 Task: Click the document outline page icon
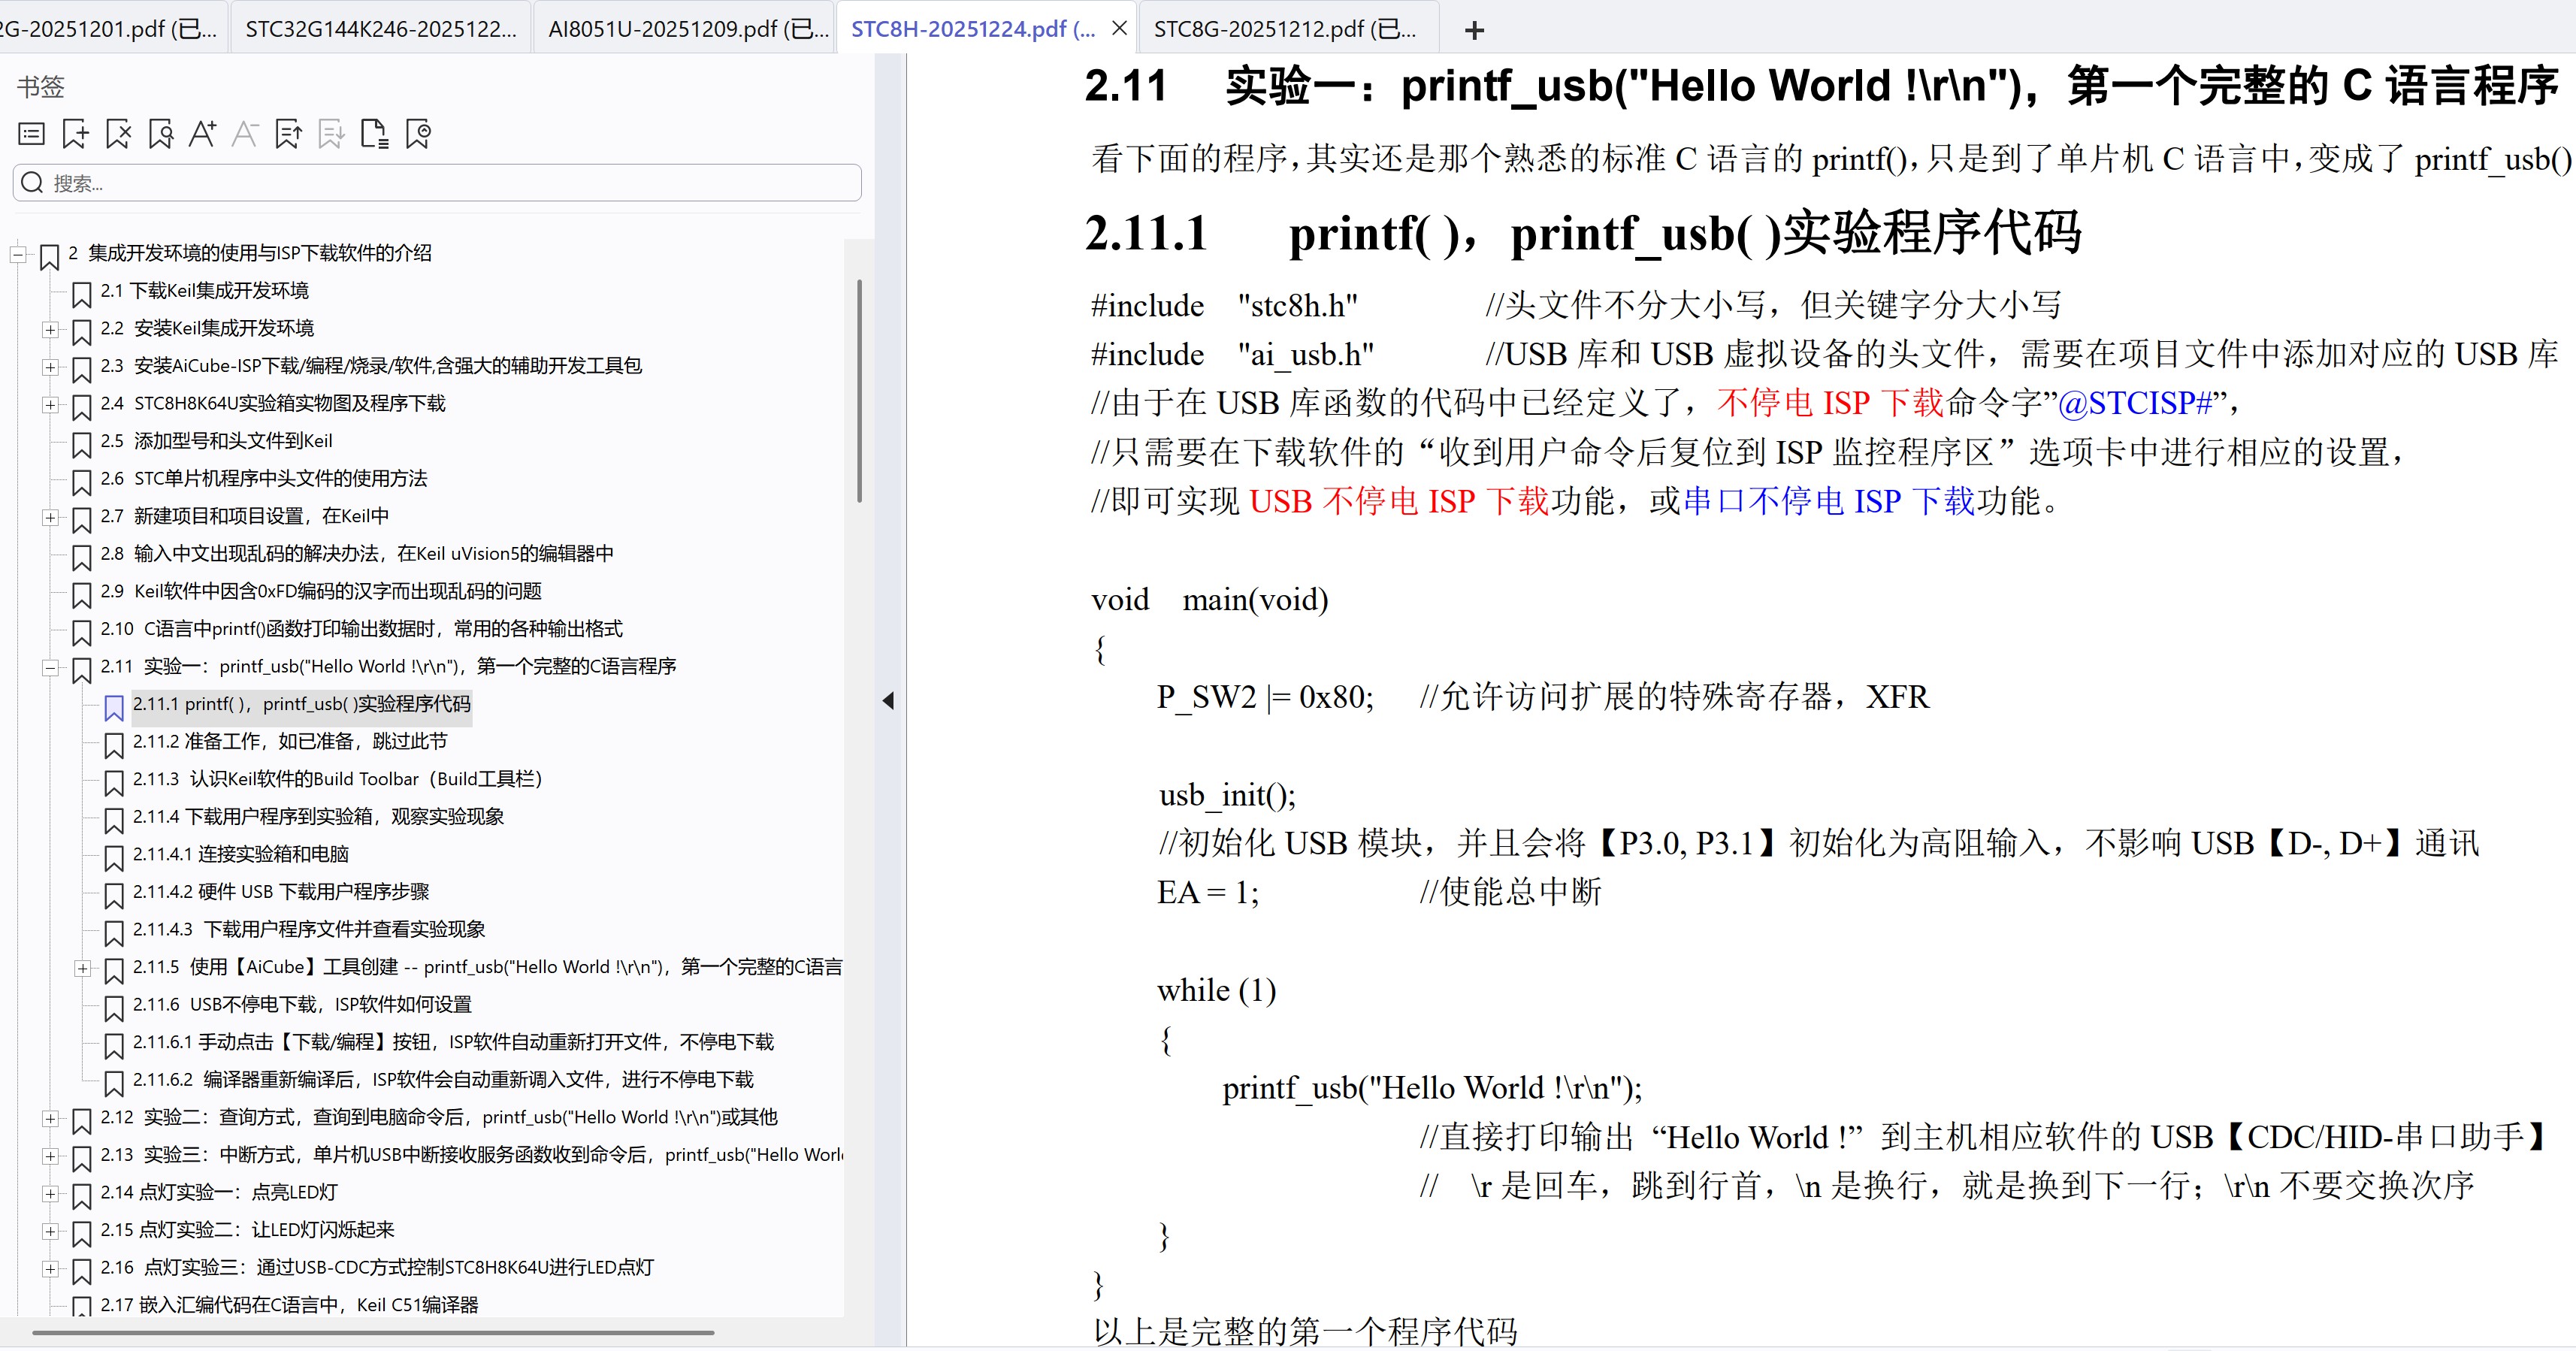(x=375, y=133)
